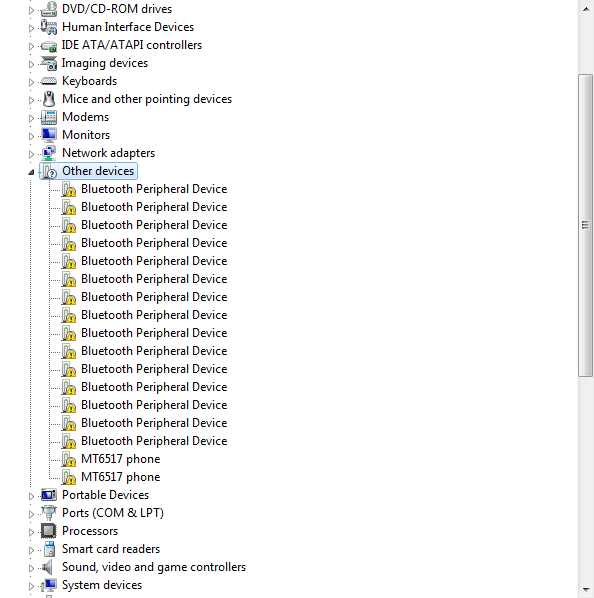Click the Other devices question-mark icon

[50, 171]
